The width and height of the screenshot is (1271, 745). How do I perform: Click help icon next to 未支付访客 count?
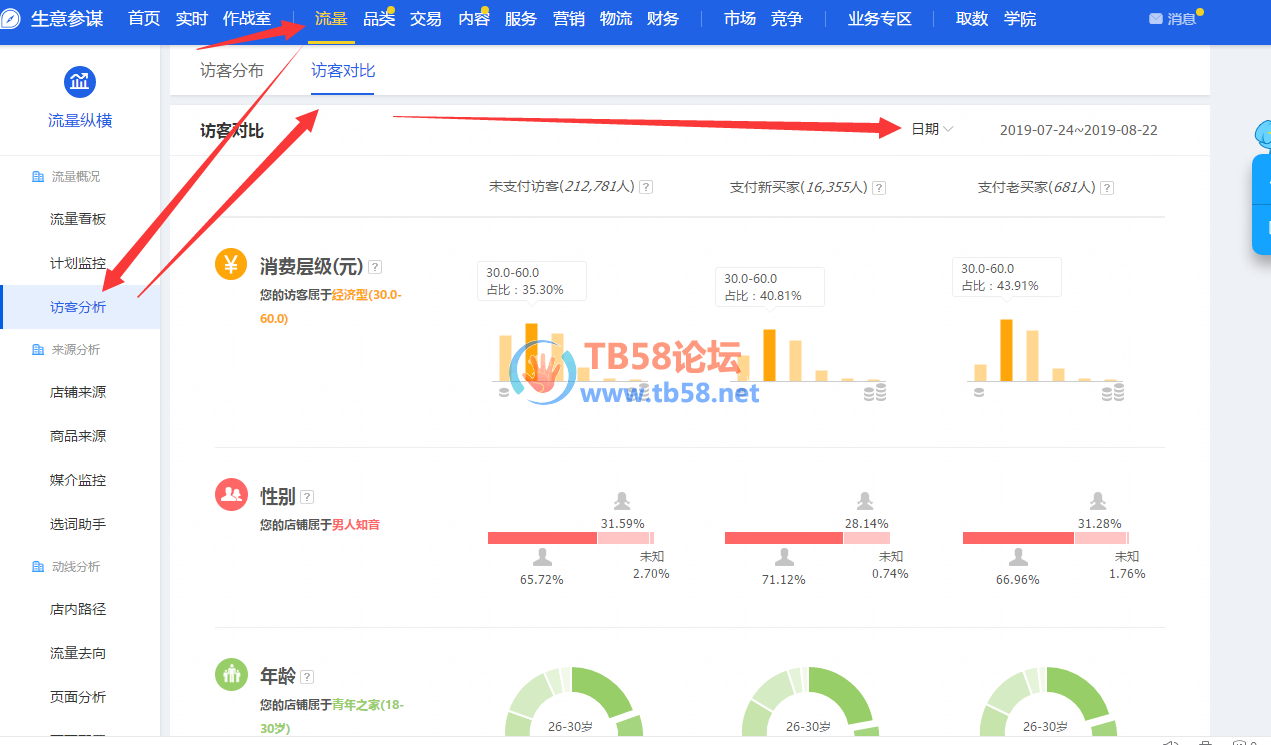[646, 187]
